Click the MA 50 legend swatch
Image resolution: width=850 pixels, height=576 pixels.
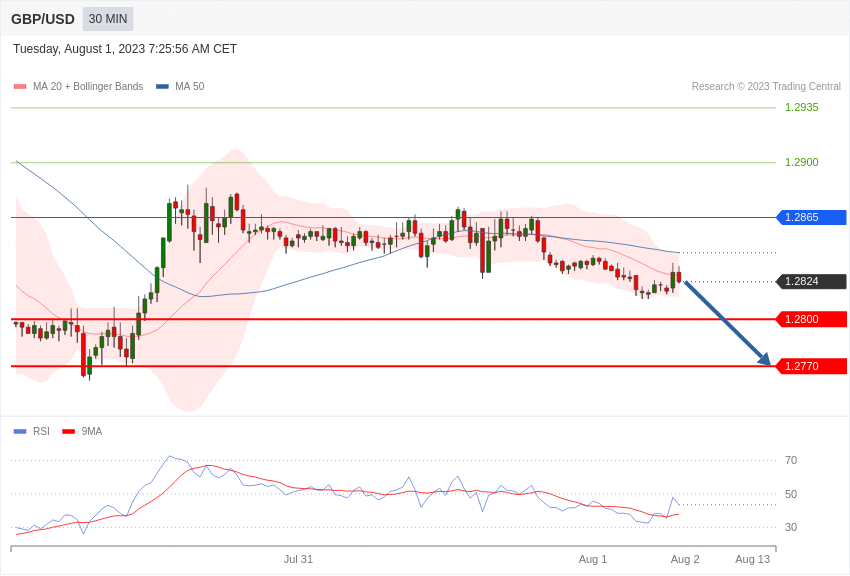tap(162, 87)
